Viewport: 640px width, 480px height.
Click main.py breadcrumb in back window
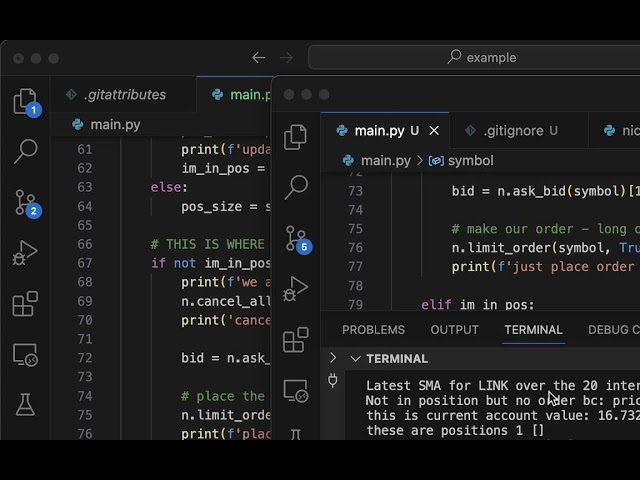pos(106,124)
